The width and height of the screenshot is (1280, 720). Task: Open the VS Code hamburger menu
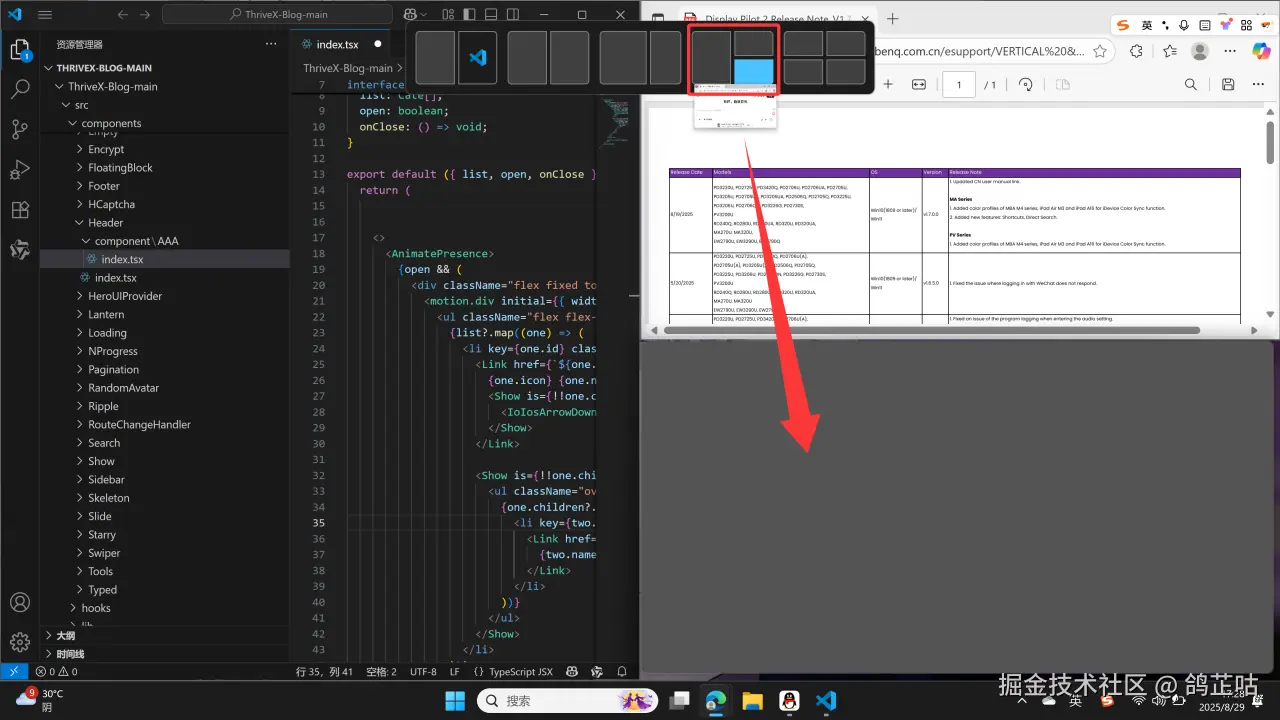click(45, 15)
